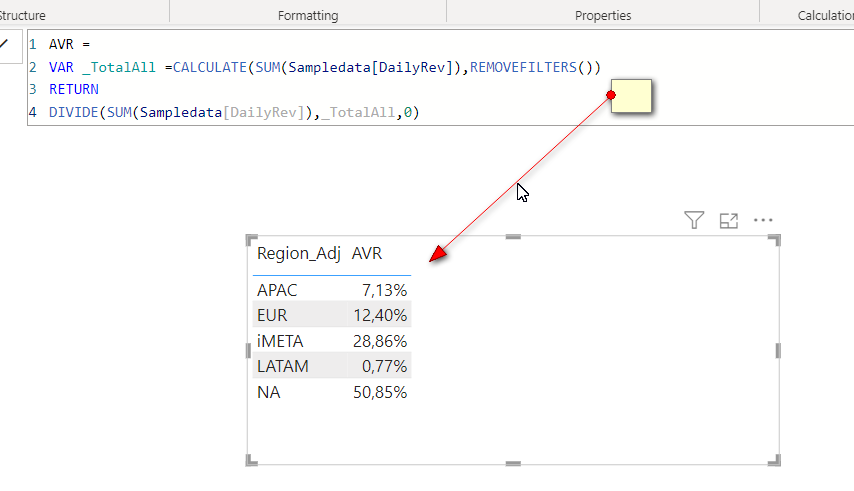This screenshot has height=491, width=854.
Task: Click the CALCULATE function in line 2
Action: coord(210,67)
